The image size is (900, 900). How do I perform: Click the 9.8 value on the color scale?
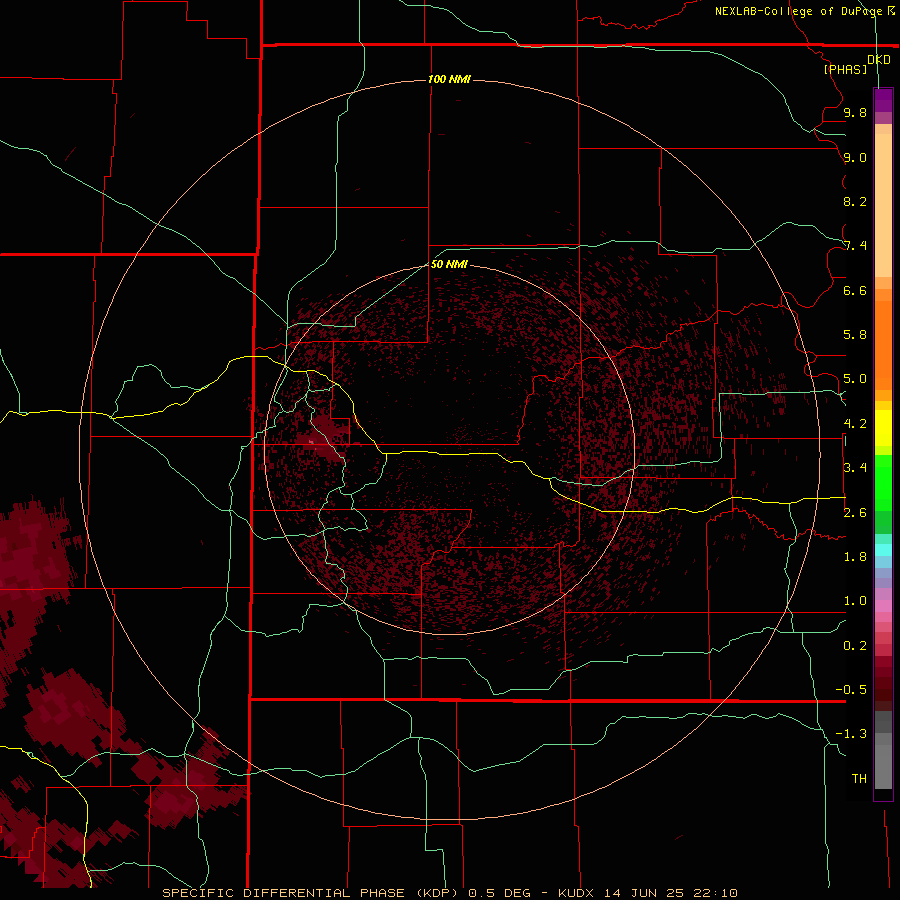click(x=855, y=112)
